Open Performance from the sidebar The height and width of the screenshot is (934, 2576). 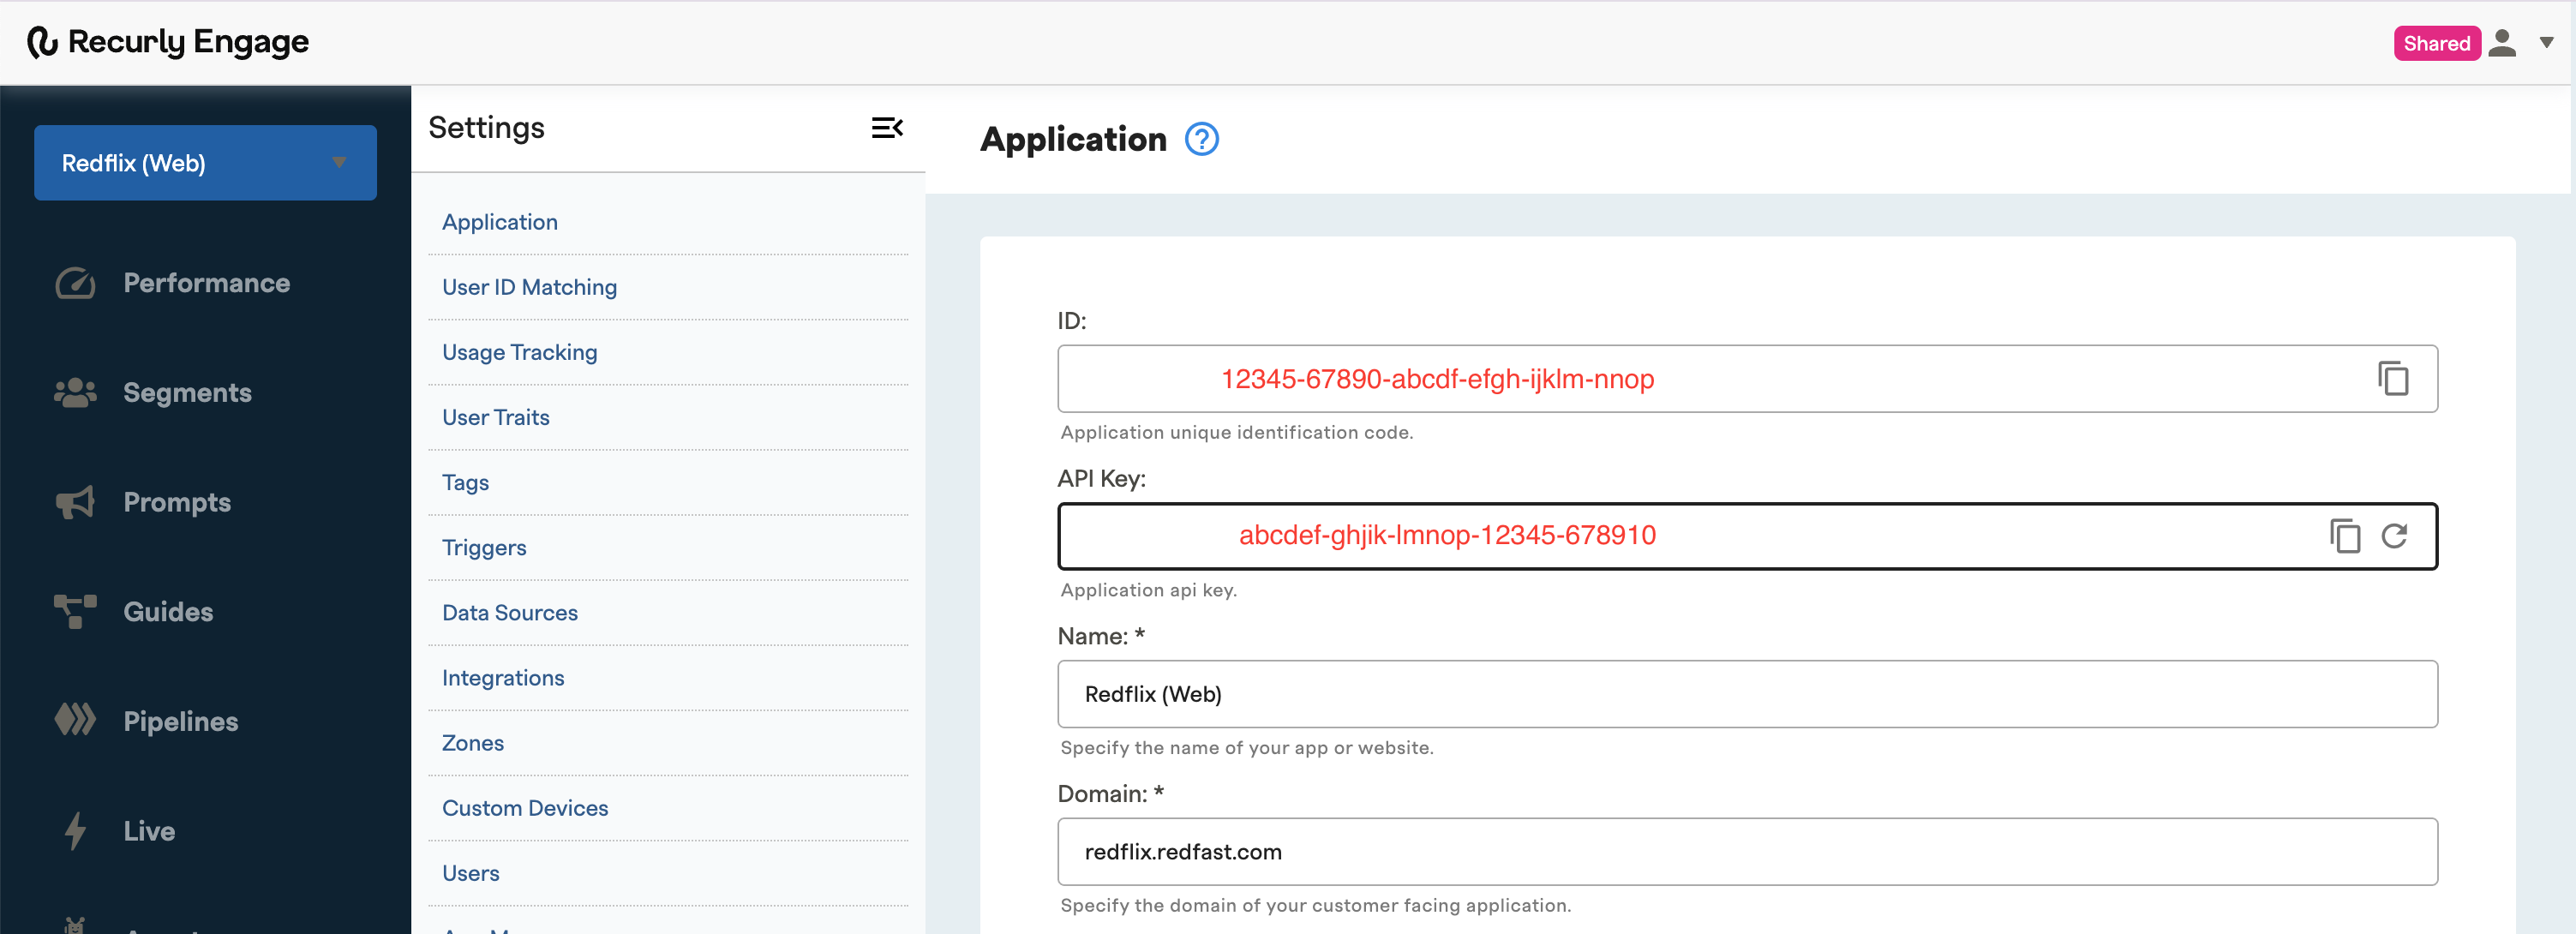206,283
